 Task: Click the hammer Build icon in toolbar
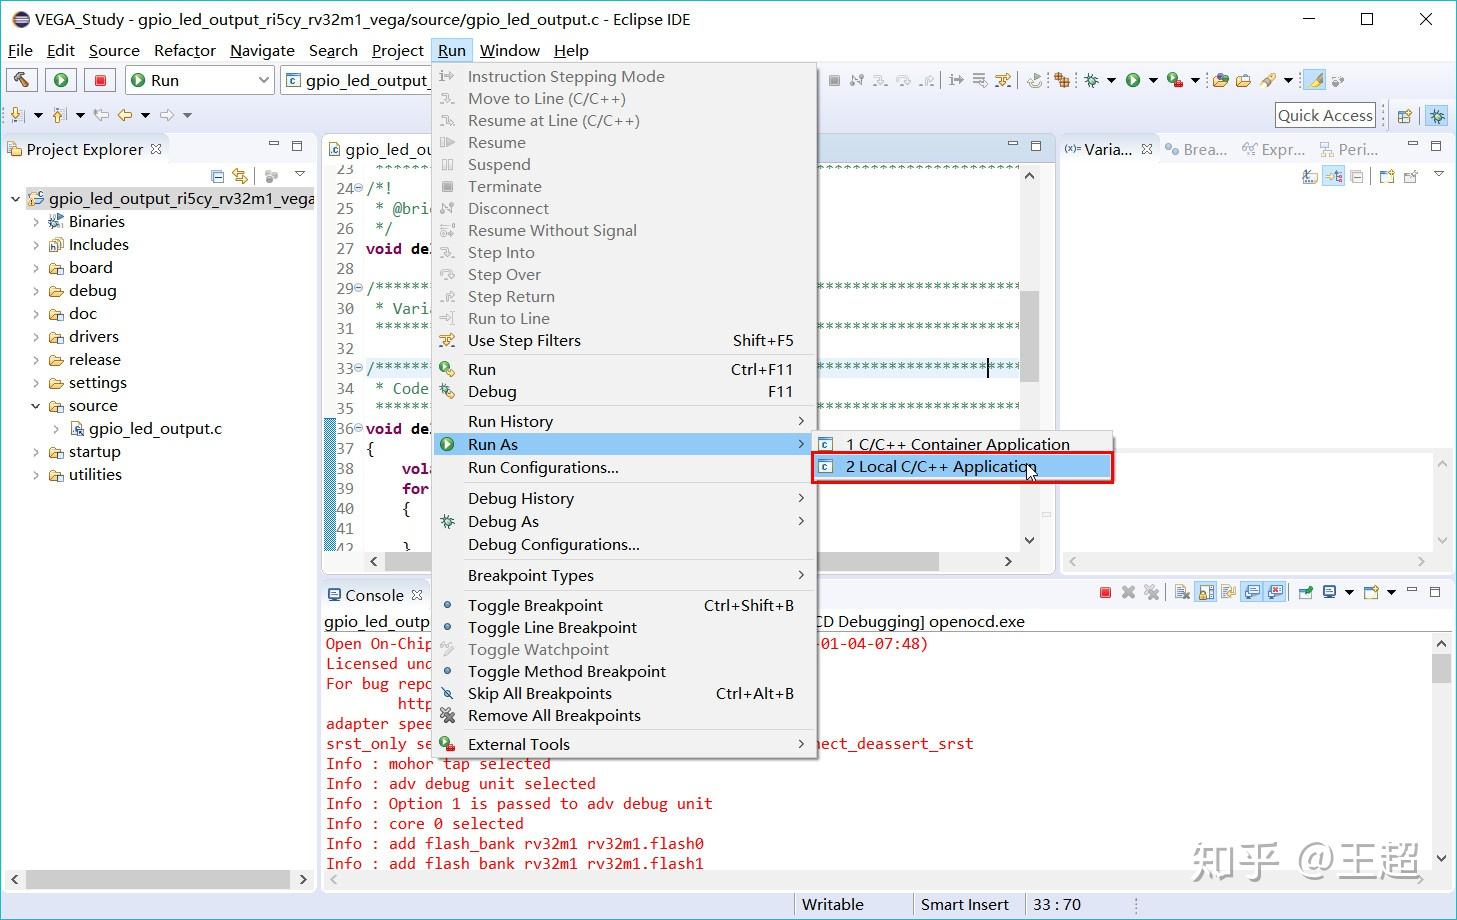pos(22,80)
